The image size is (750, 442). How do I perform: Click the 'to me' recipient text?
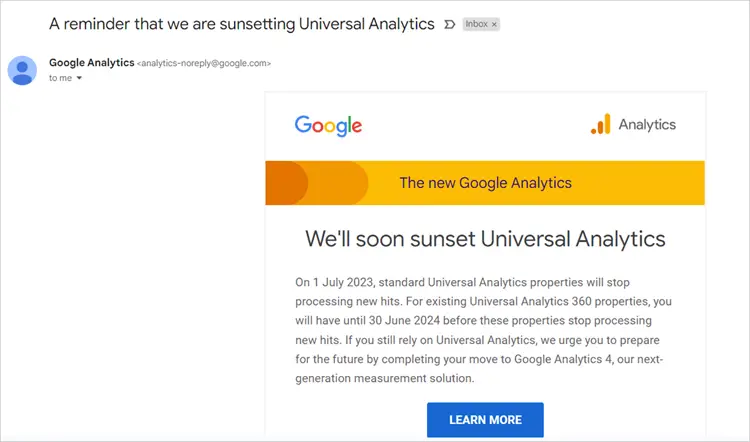pyautogui.click(x=60, y=78)
